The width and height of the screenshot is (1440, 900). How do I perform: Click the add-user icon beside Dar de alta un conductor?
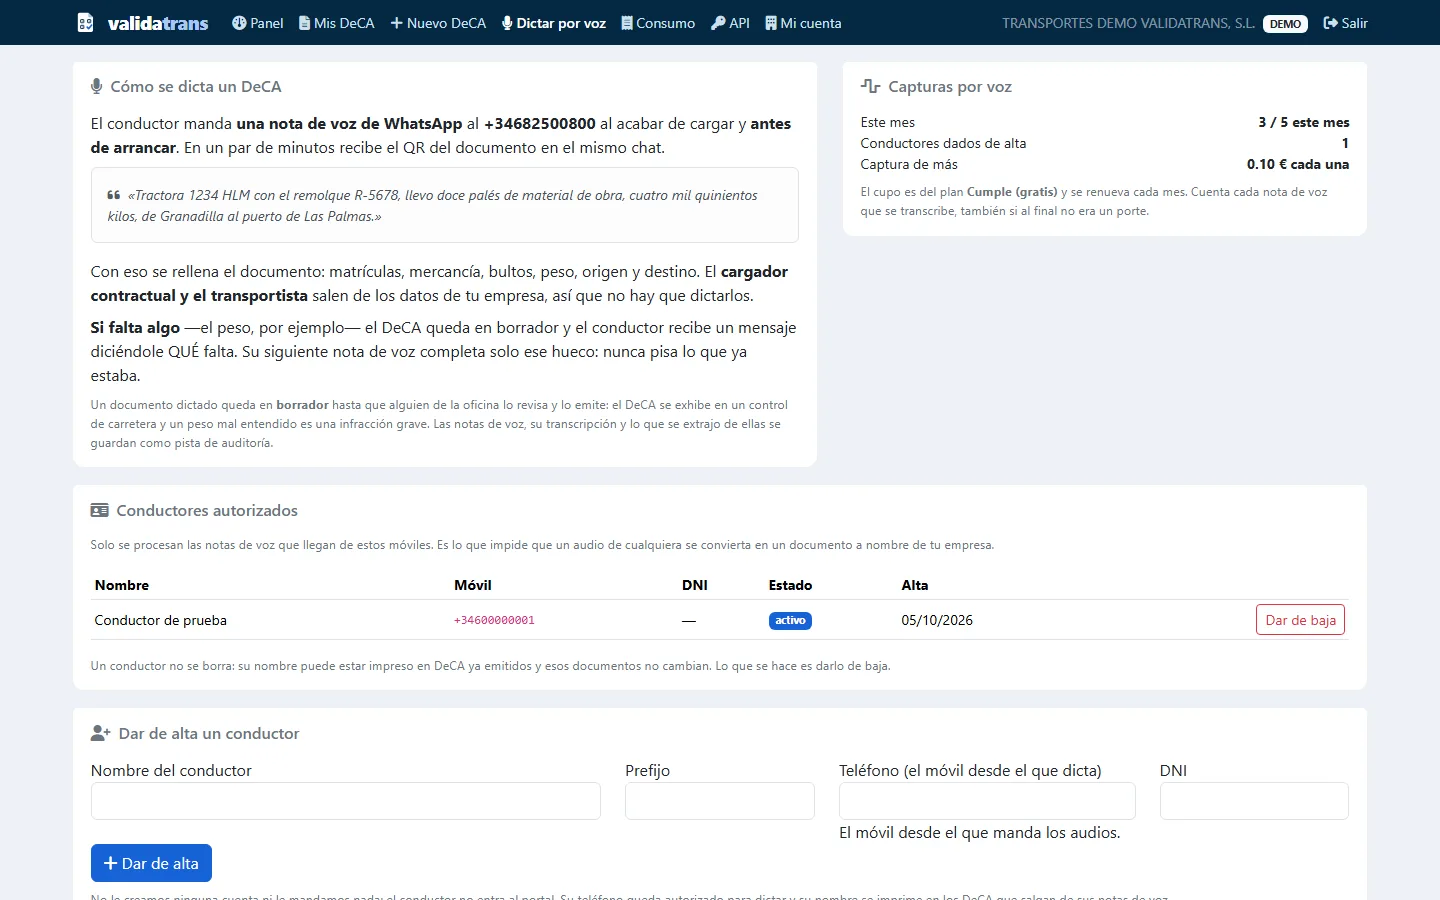coord(100,734)
